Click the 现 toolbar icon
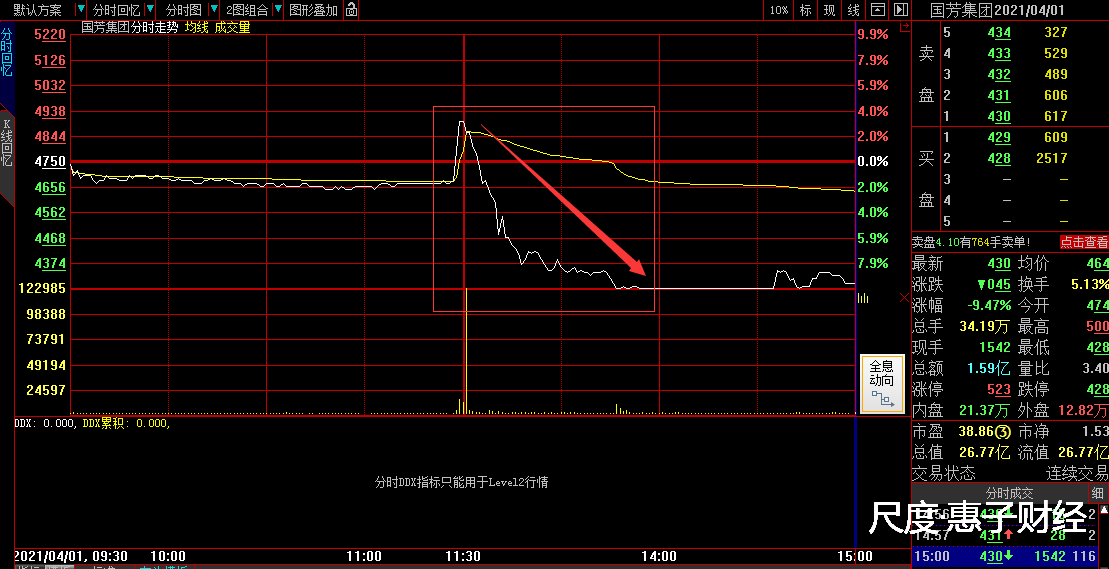The height and width of the screenshot is (569, 1109). point(829,10)
